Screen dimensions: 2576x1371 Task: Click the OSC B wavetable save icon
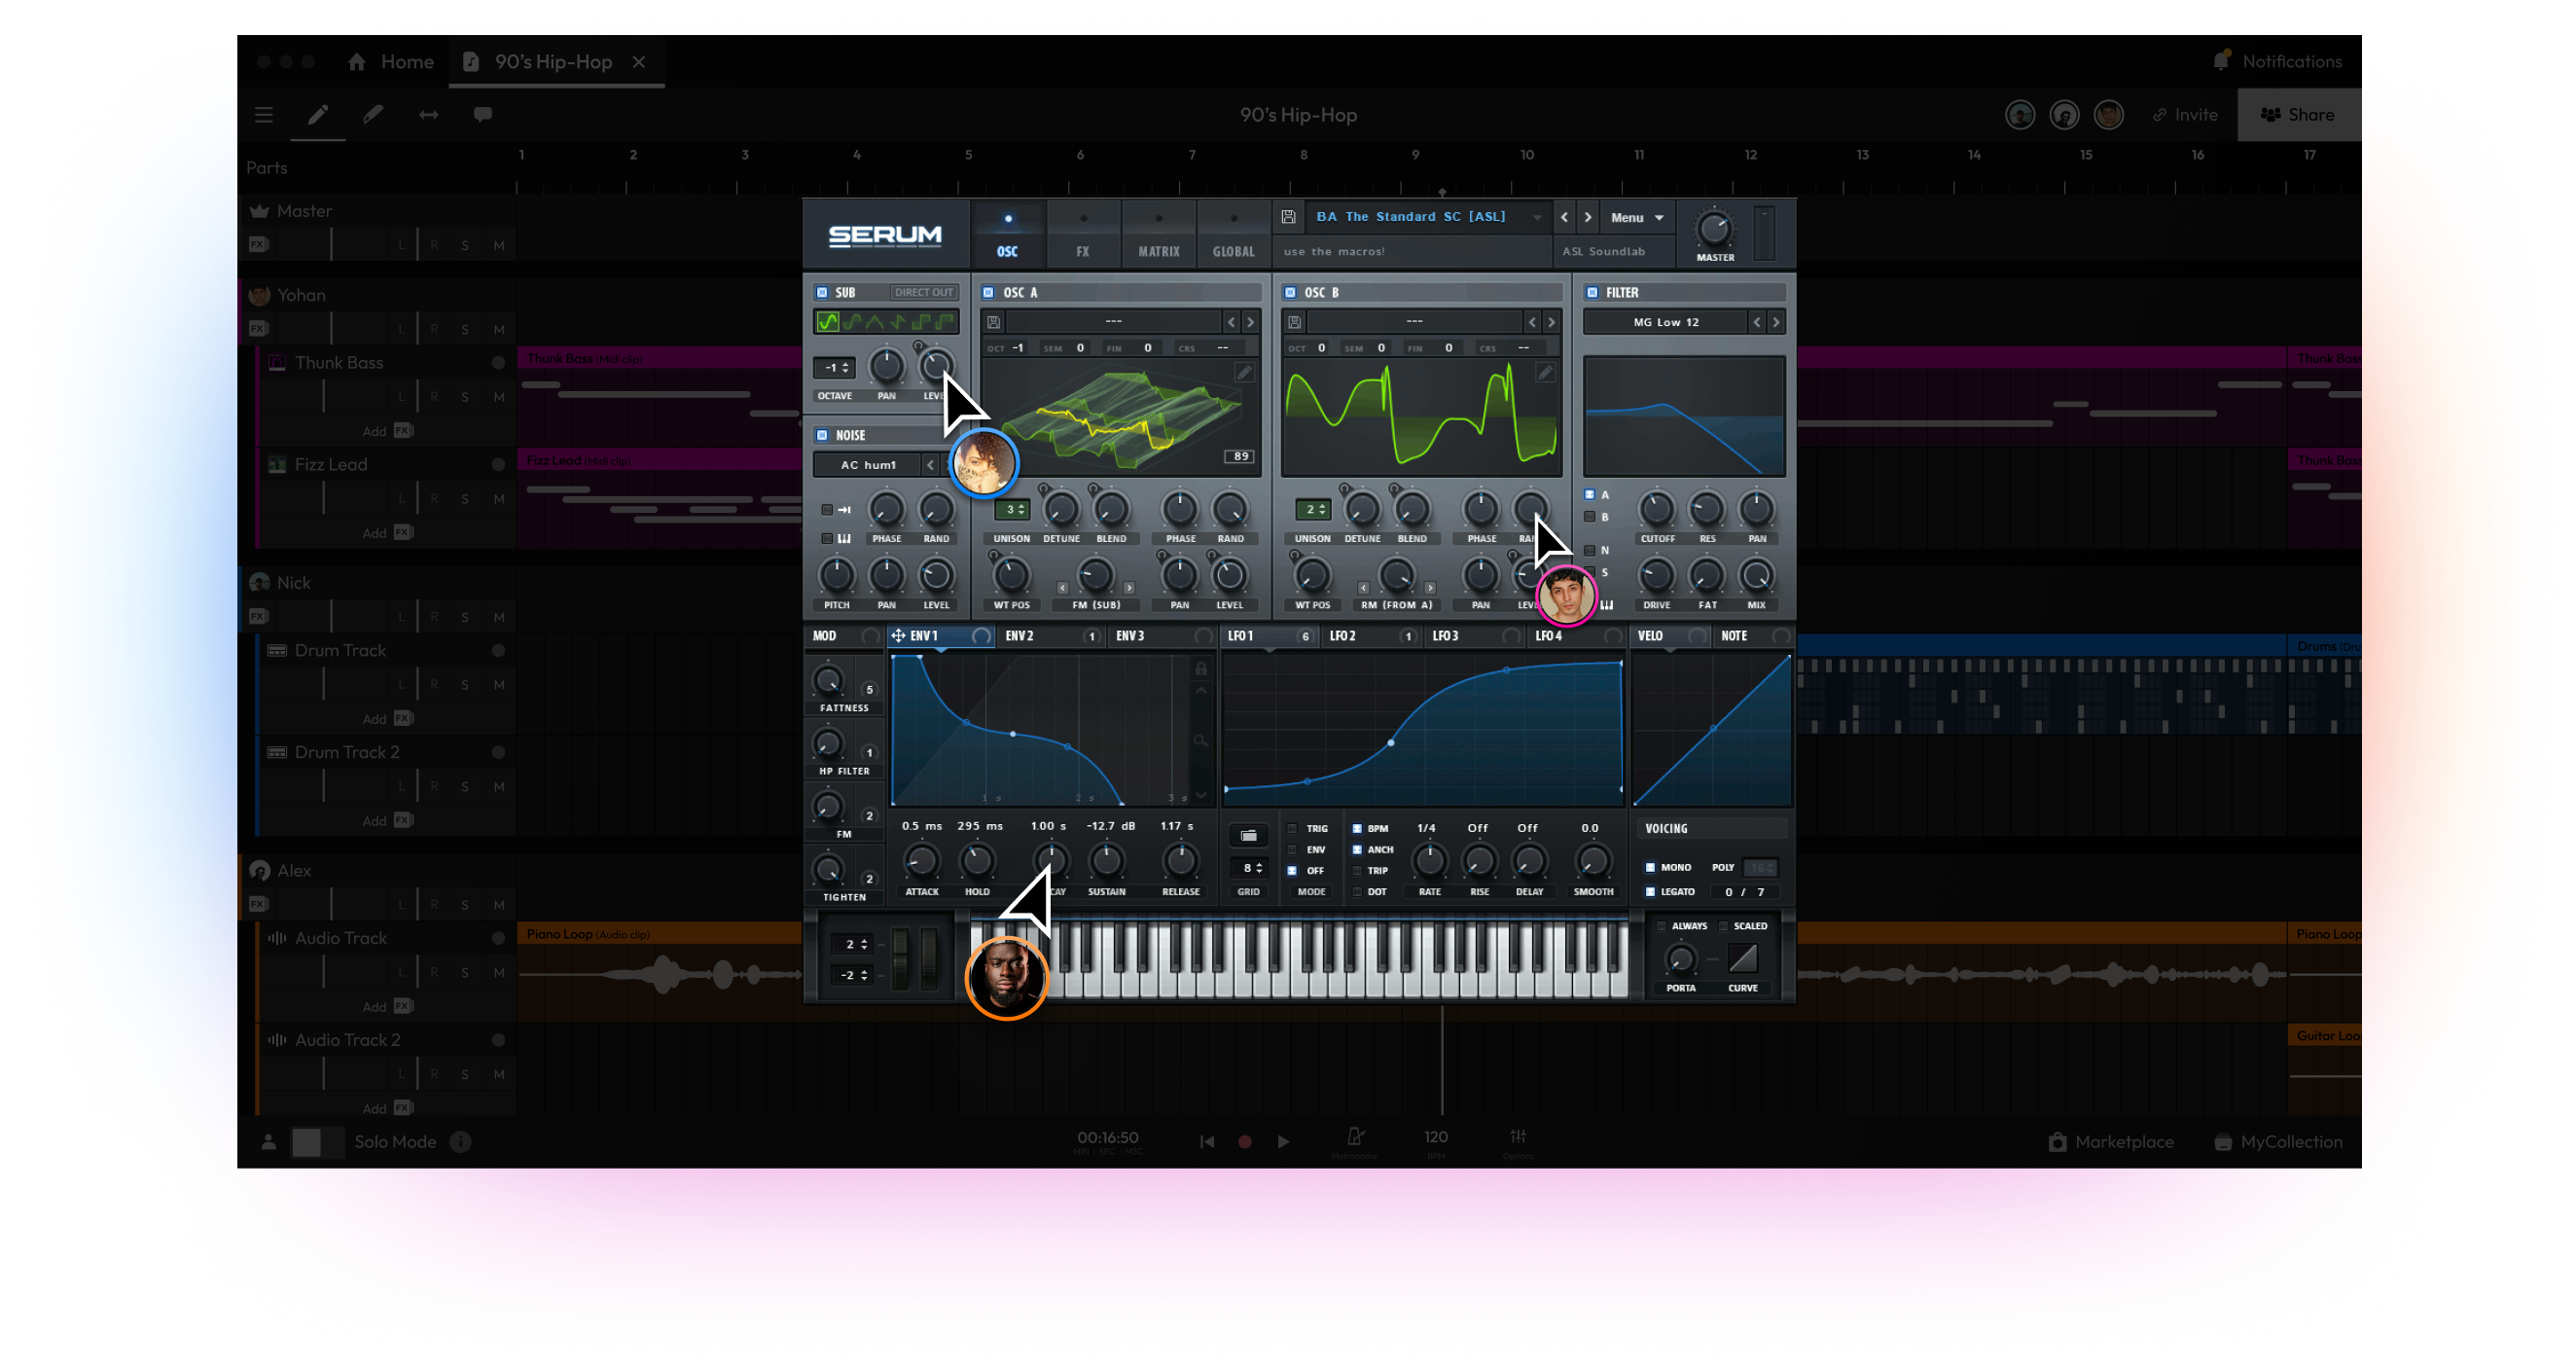(x=1294, y=322)
